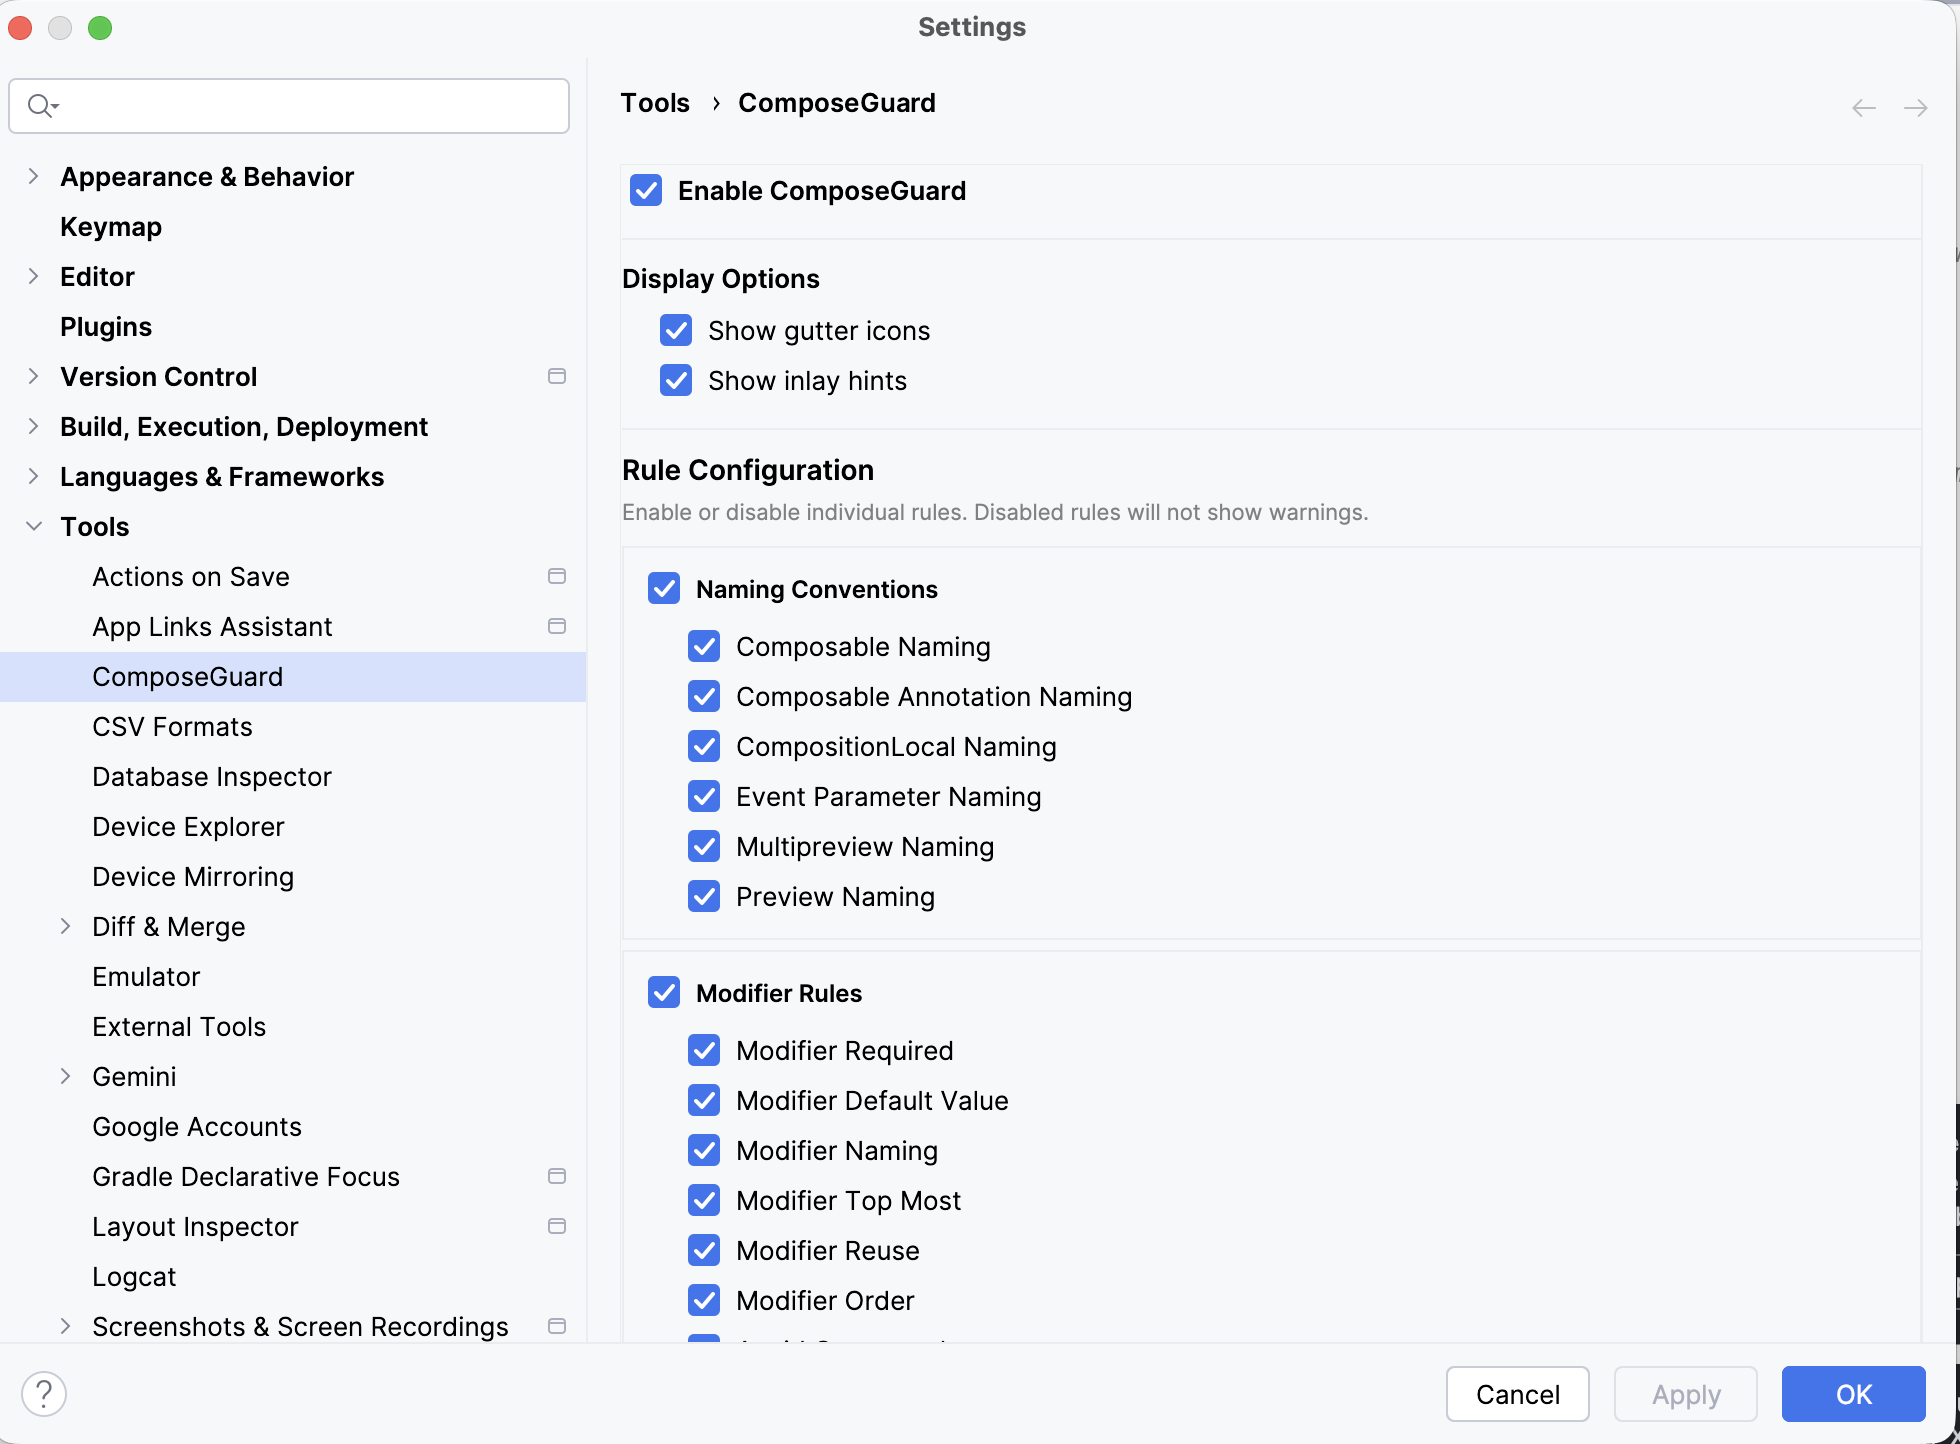1960x1444 pixels.
Task: Open the Plugins settings page
Action: 106,327
